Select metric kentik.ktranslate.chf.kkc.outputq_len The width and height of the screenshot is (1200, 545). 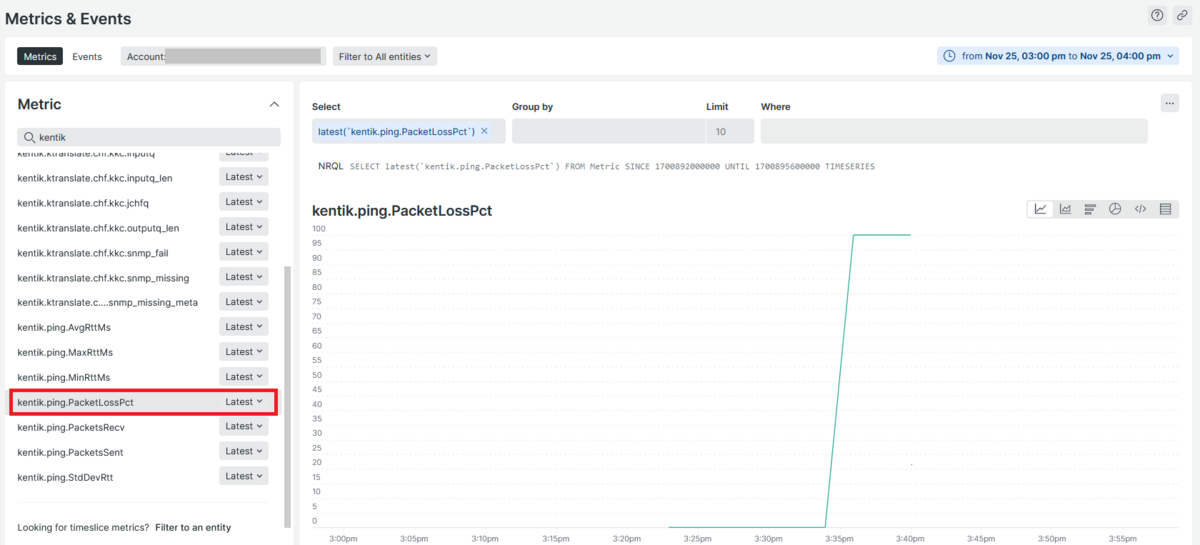[x=98, y=228]
